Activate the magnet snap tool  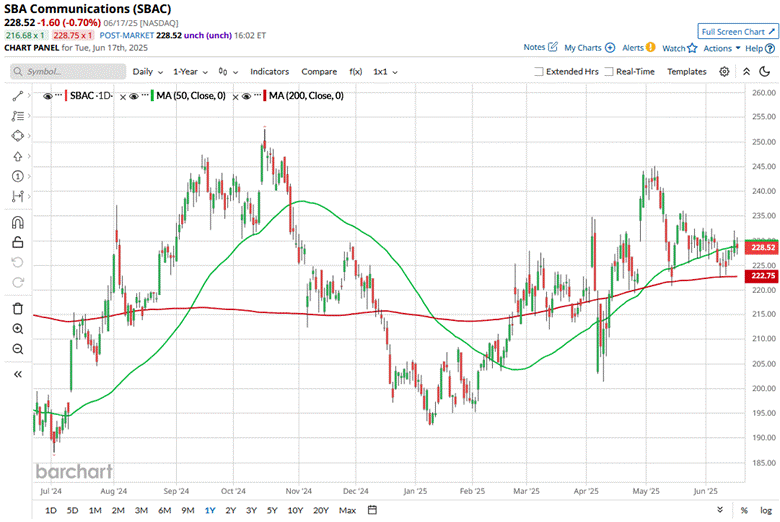[17, 222]
